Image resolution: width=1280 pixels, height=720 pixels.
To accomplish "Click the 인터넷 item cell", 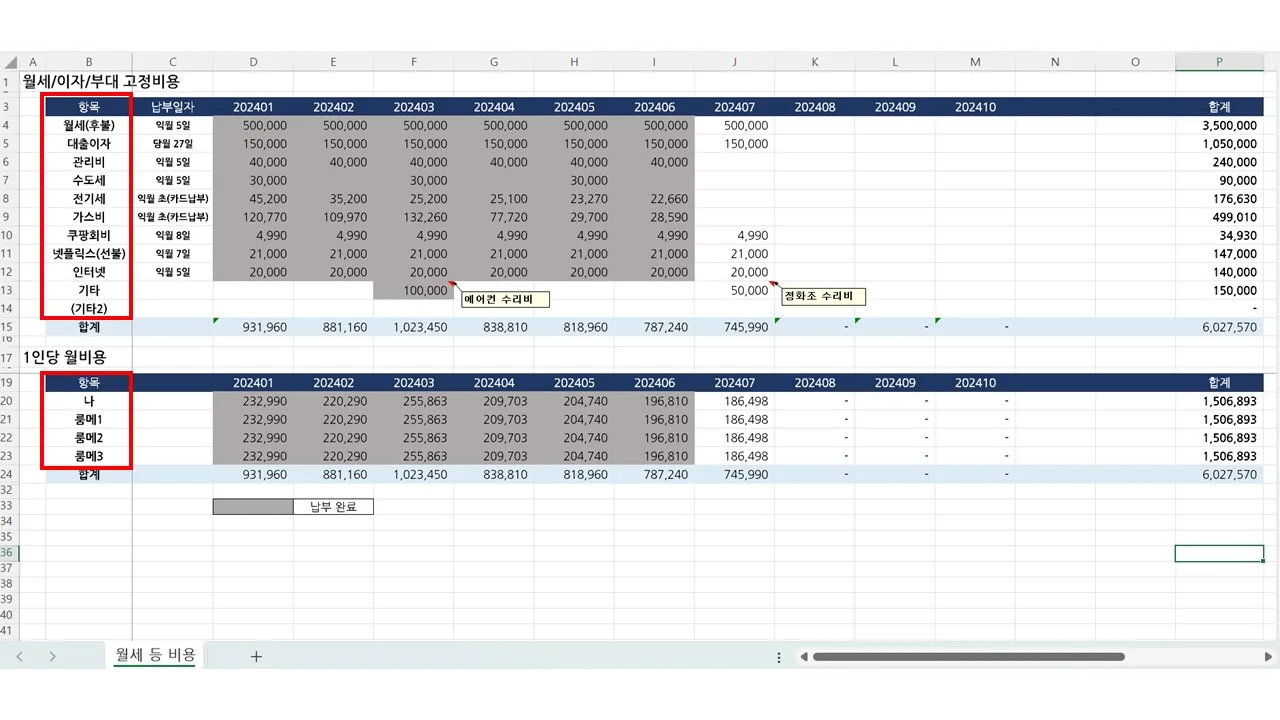I will (x=89, y=272).
